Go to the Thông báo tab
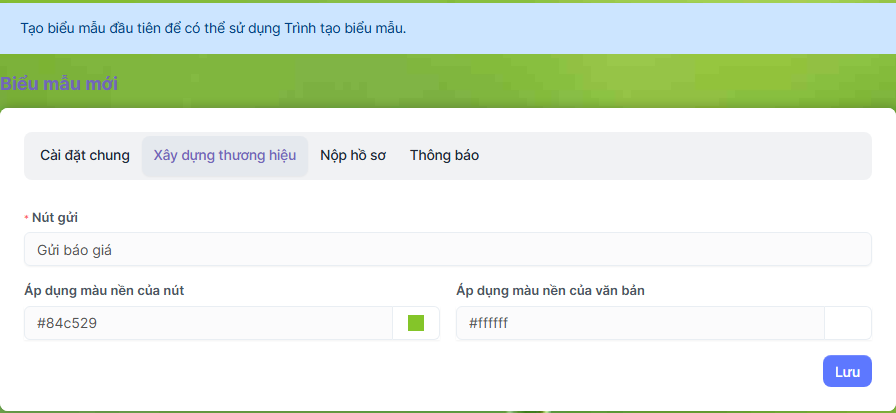The image size is (896, 413). point(444,156)
